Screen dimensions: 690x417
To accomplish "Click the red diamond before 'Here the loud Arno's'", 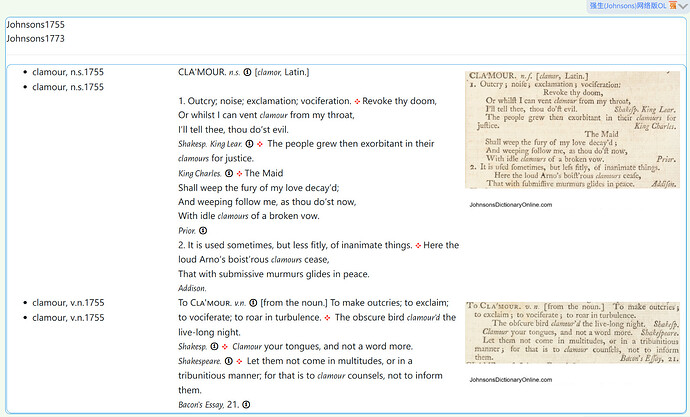I will click(x=418, y=245).
